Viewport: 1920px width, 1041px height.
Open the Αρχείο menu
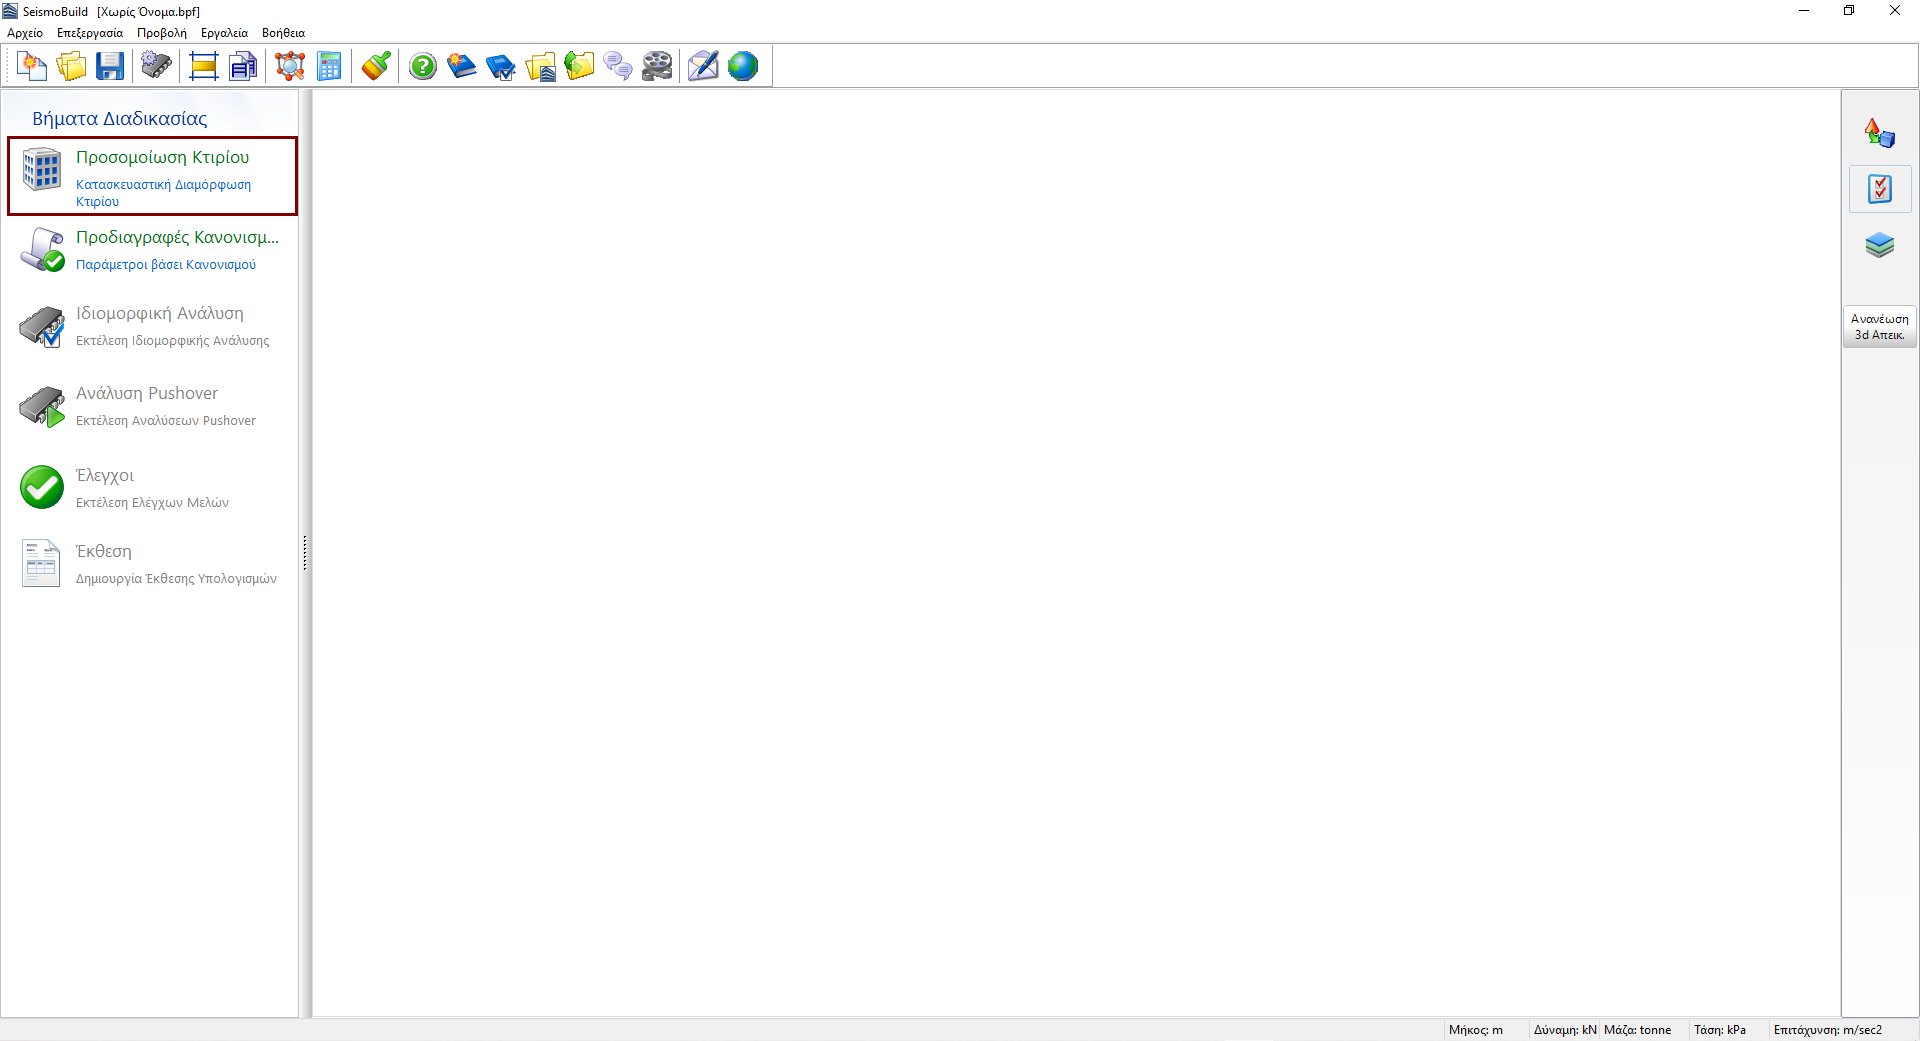pyautogui.click(x=25, y=33)
